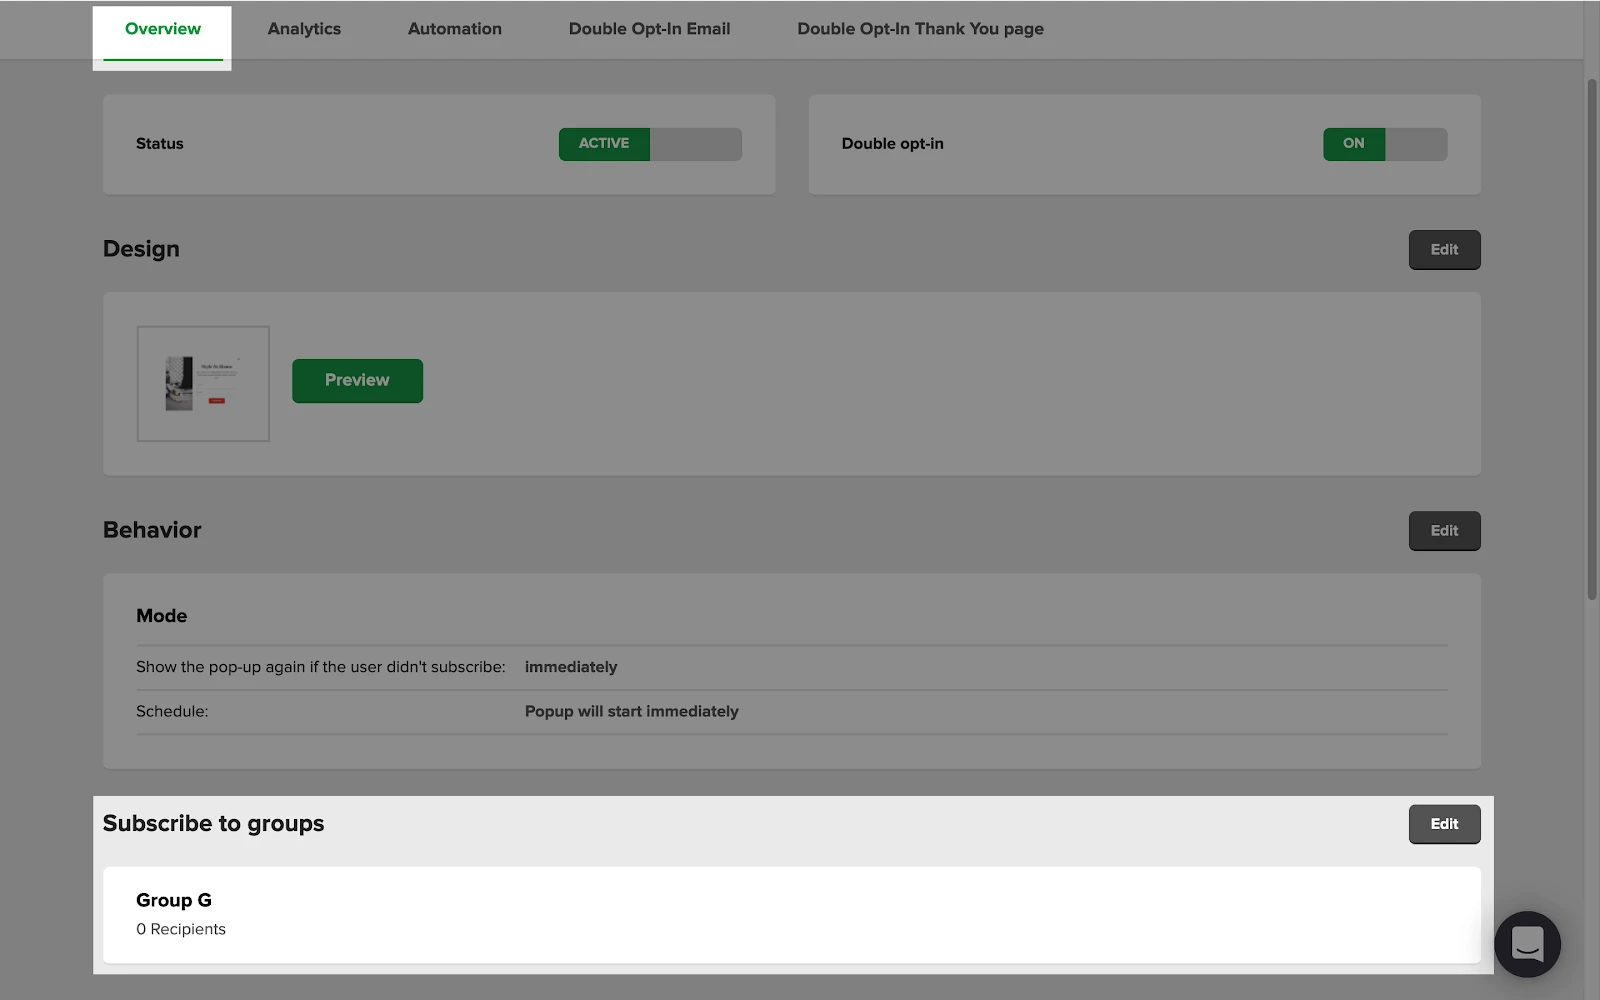1600x1000 pixels.
Task: Open the Double Opt-In Email tab
Action: pyautogui.click(x=649, y=29)
